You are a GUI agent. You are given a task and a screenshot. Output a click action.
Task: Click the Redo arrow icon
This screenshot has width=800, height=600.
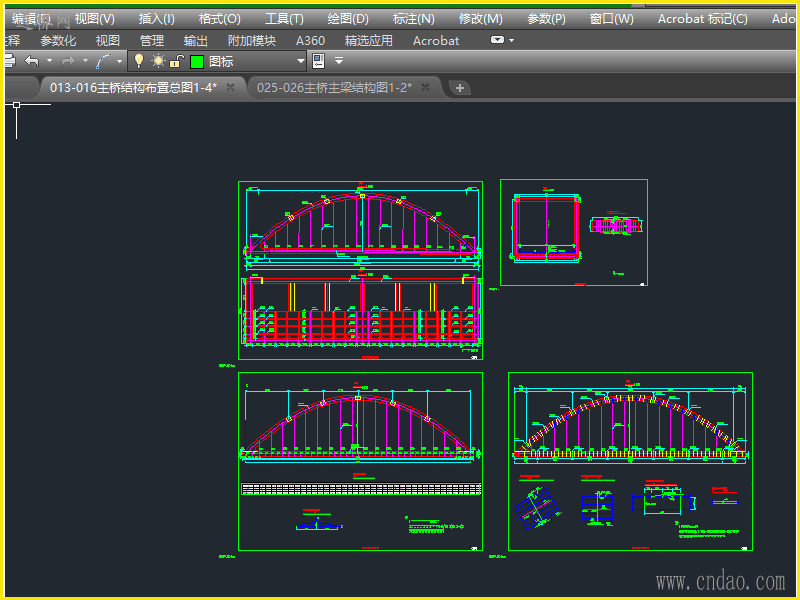pos(67,61)
